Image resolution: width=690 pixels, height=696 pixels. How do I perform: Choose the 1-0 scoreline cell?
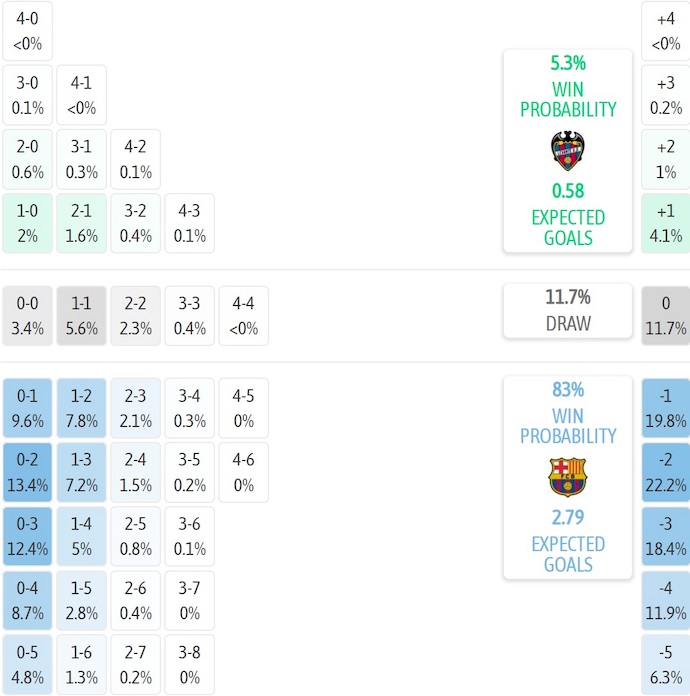point(28,223)
